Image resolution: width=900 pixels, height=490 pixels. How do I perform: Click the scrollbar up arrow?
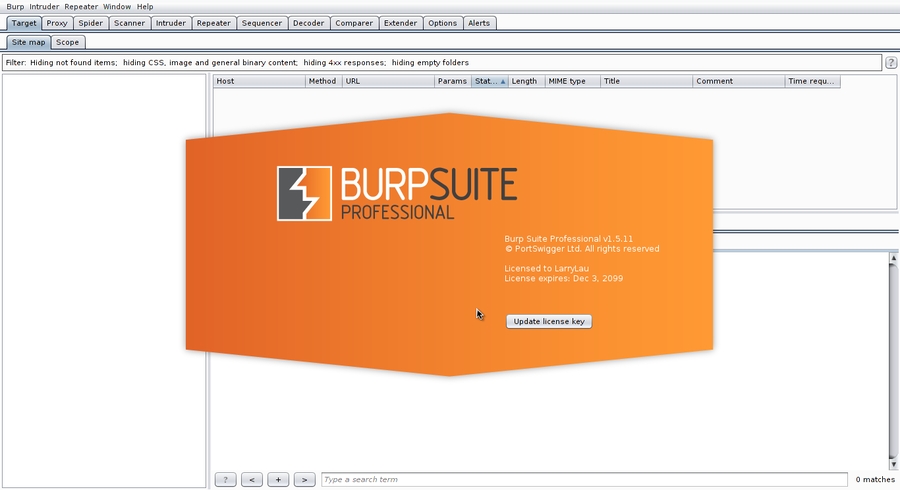click(894, 258)
